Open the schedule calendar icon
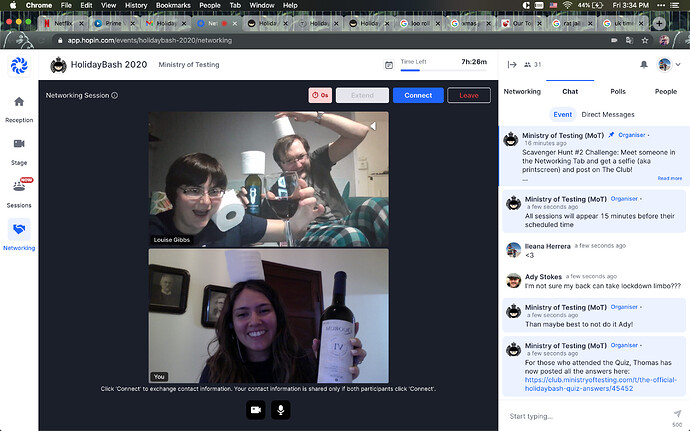This screenshot has height=431, width=690. click(389, 65)
